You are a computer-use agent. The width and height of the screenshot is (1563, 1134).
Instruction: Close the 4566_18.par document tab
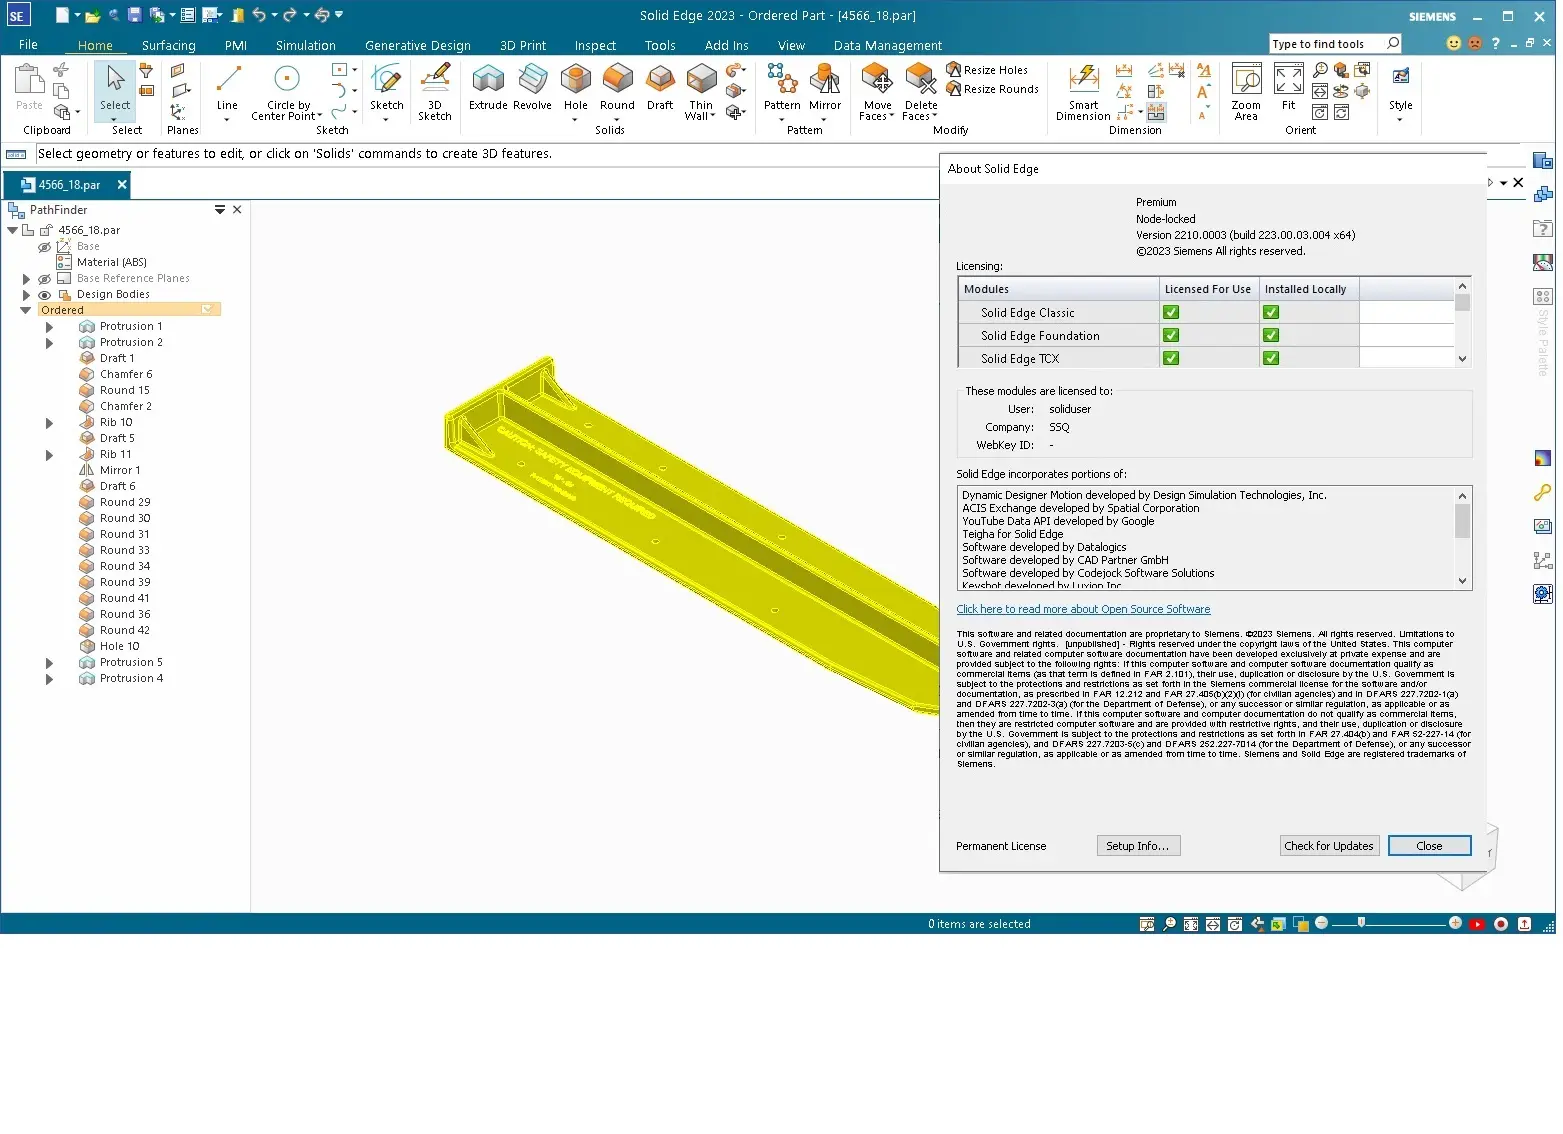pyautogui.click(x=122, y=185)
